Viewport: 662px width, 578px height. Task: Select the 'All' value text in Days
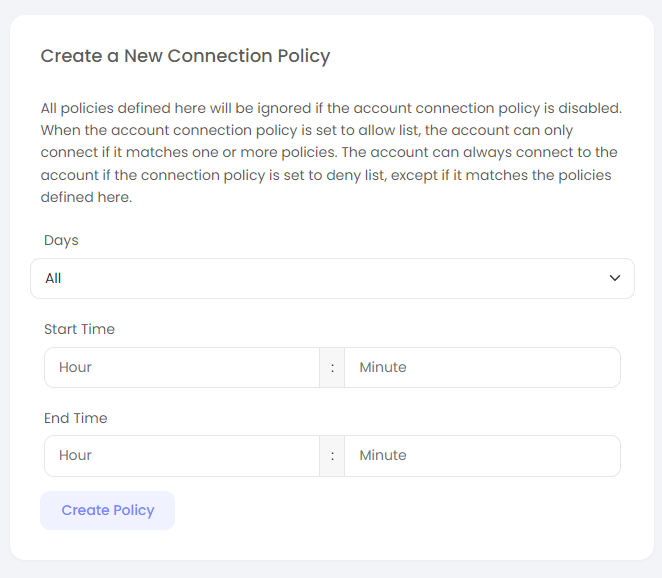pyautogui.click(x=53, y=278)
